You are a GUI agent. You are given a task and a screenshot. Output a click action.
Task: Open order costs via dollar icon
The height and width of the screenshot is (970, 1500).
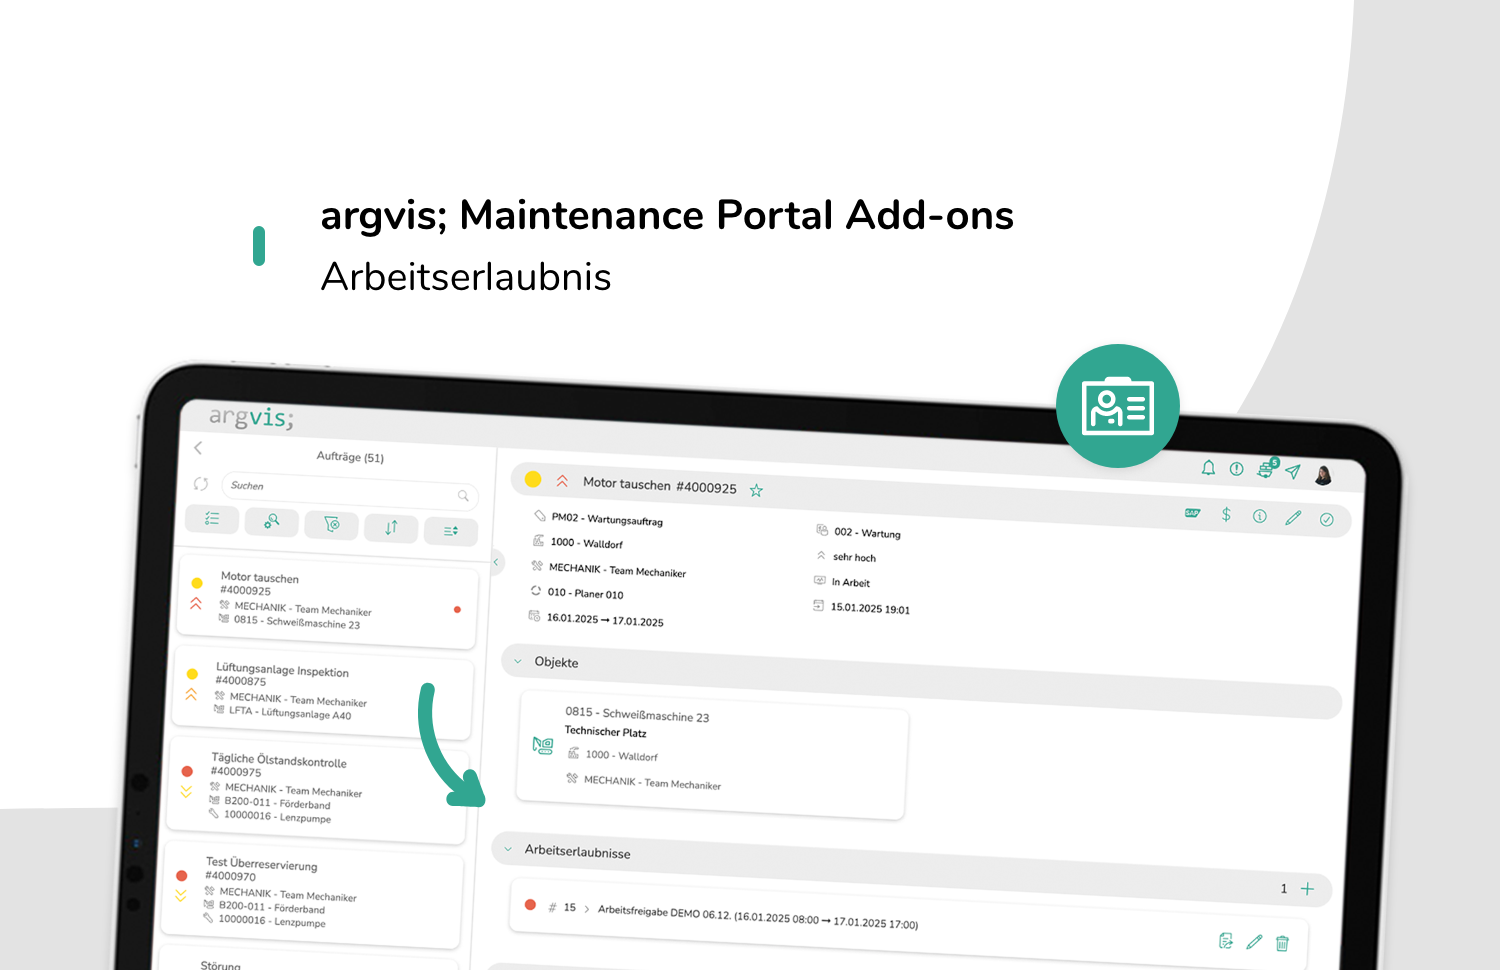(1226, 514)
